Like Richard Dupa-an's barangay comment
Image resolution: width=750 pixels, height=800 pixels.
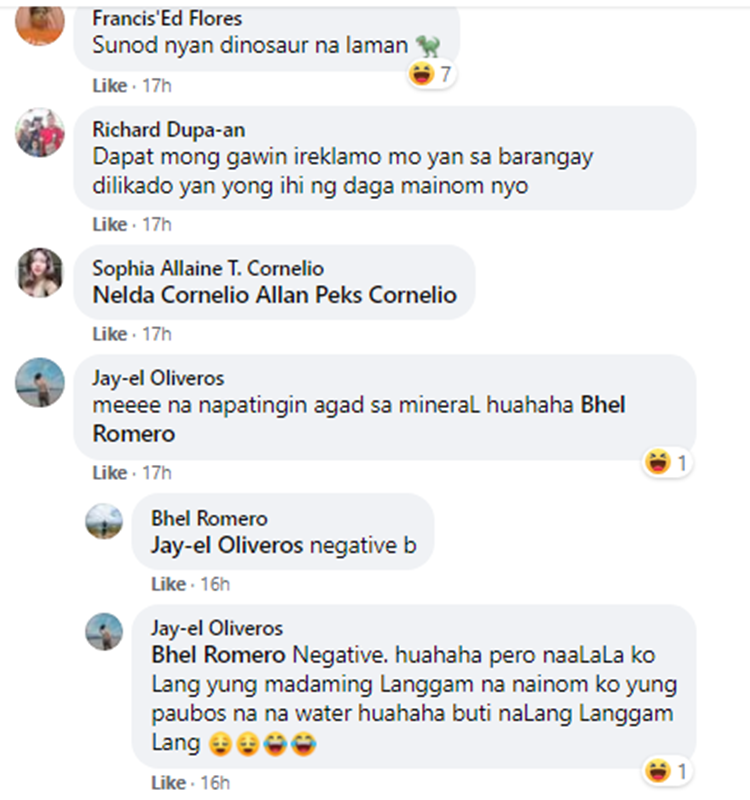110,224
